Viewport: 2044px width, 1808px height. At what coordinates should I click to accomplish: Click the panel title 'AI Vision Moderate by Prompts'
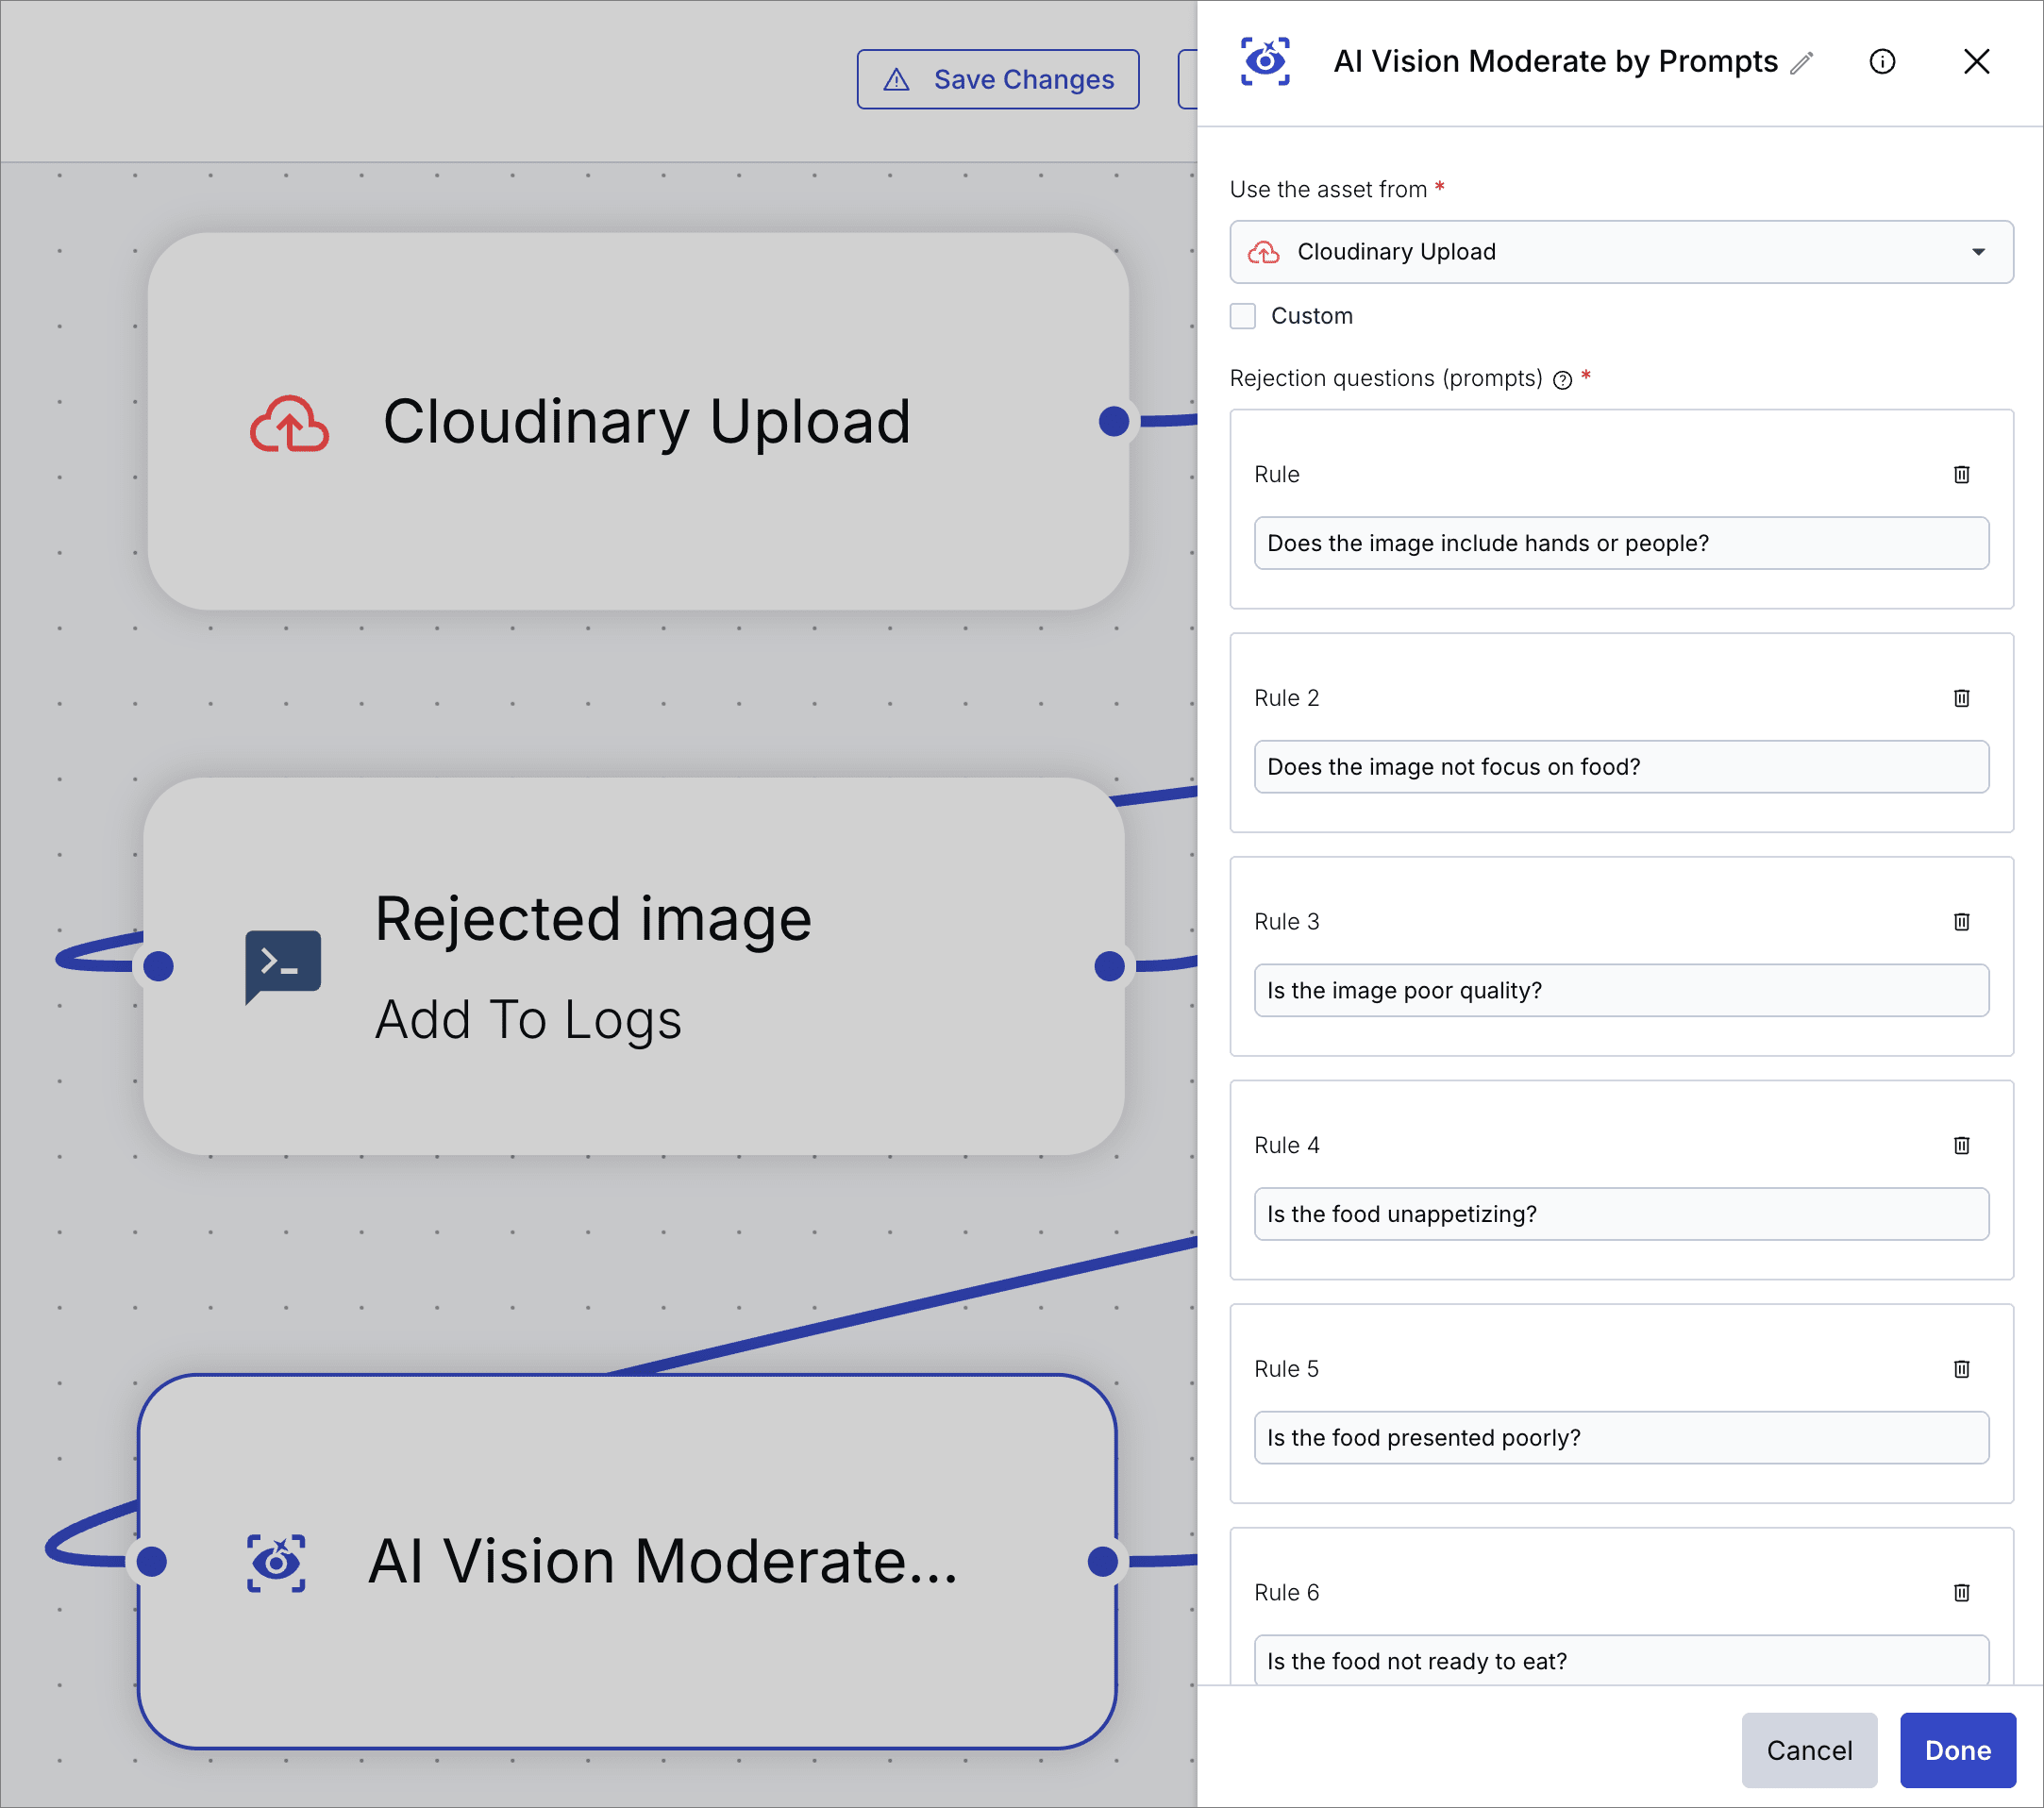point(1555,62)
